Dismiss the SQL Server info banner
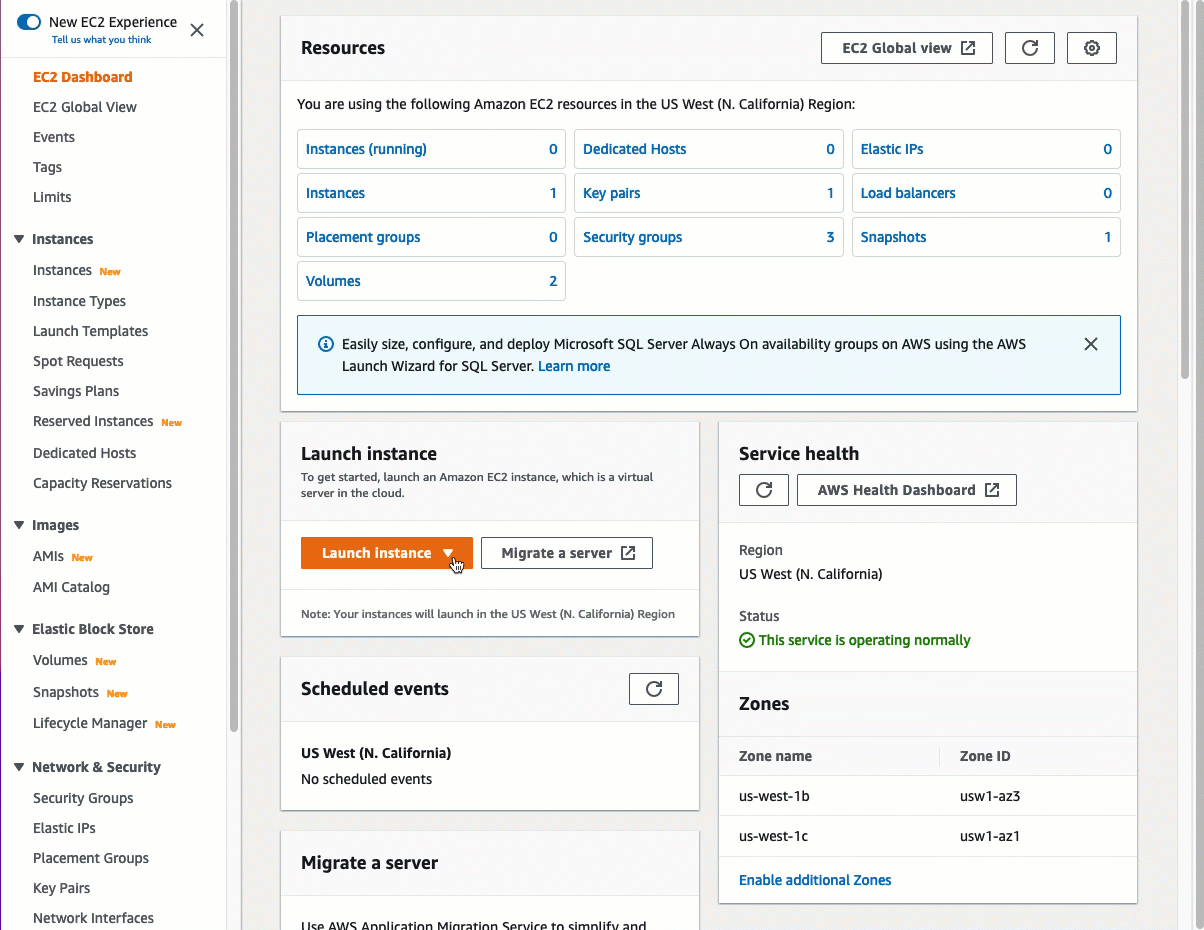This screenshot has width=1204, height=930. [x=1091, y=344]
